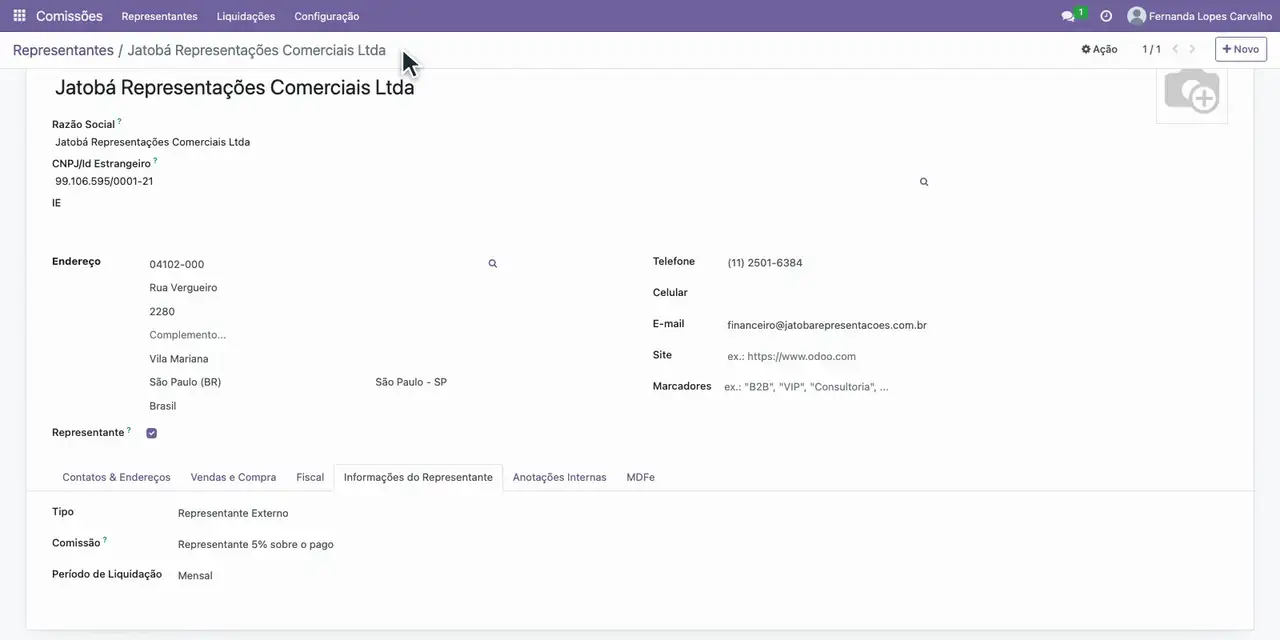Click the Site field placeholder
The height and width of the screenshot is (640, 1280).
click(792, 356)
